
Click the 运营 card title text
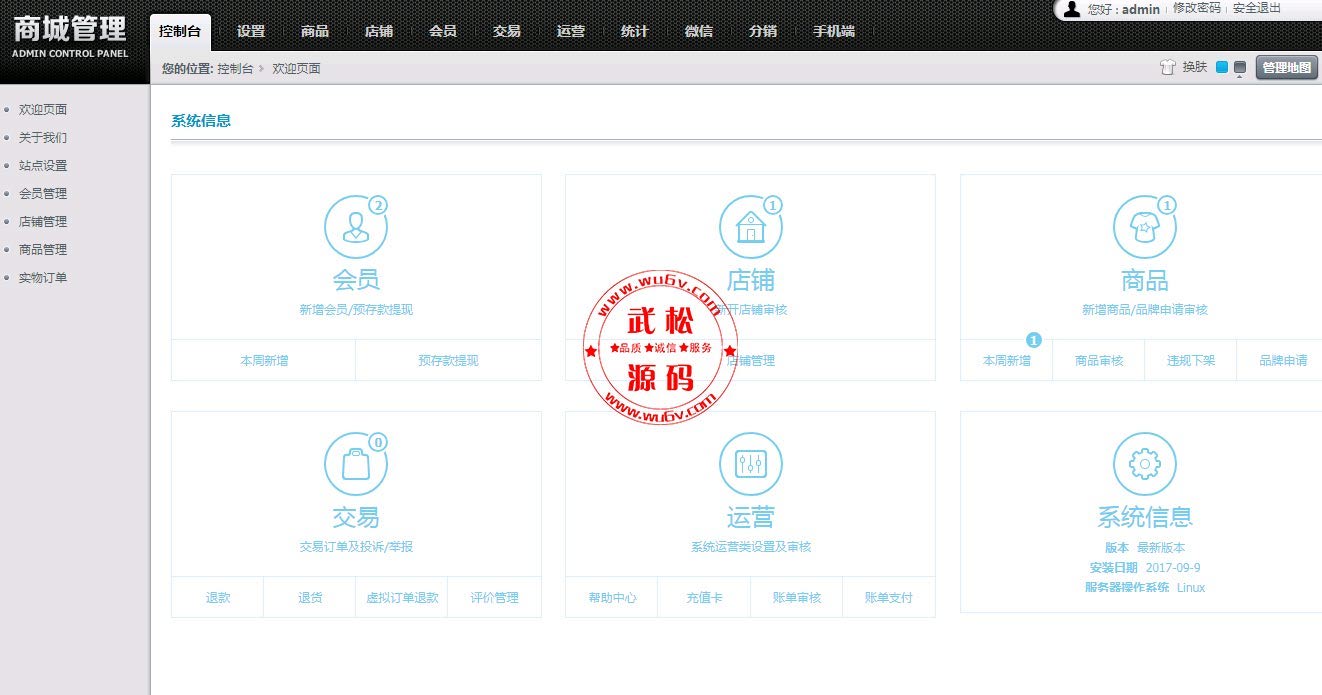[x=751, y=517]
